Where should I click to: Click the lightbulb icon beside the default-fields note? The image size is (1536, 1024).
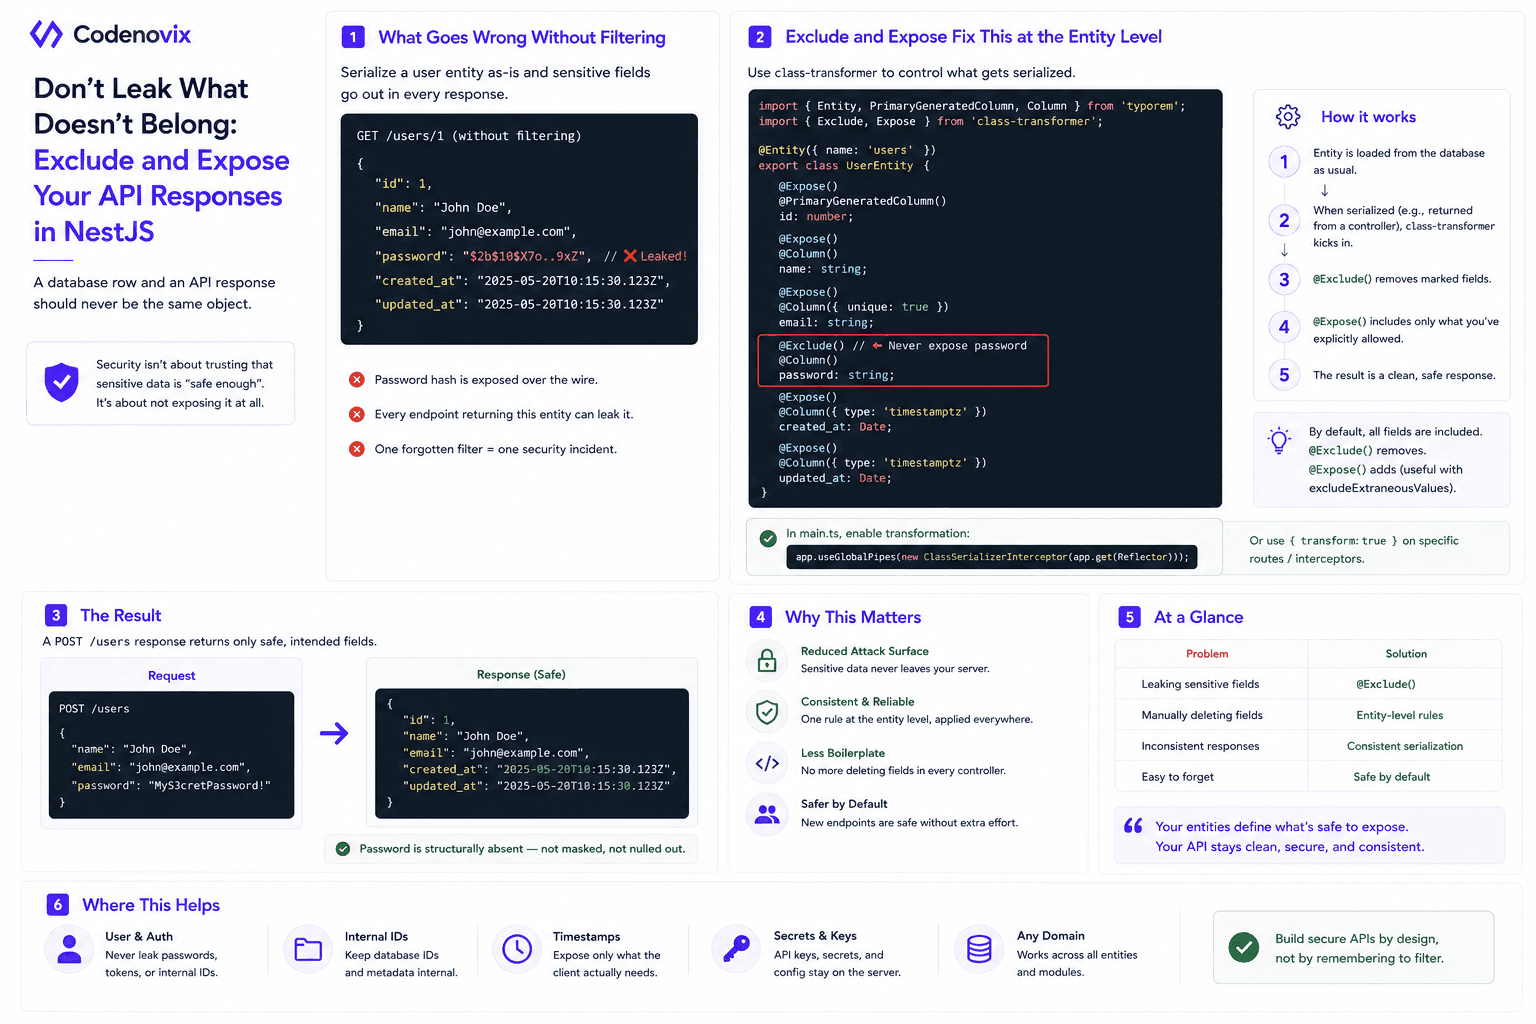(1279, 441)
